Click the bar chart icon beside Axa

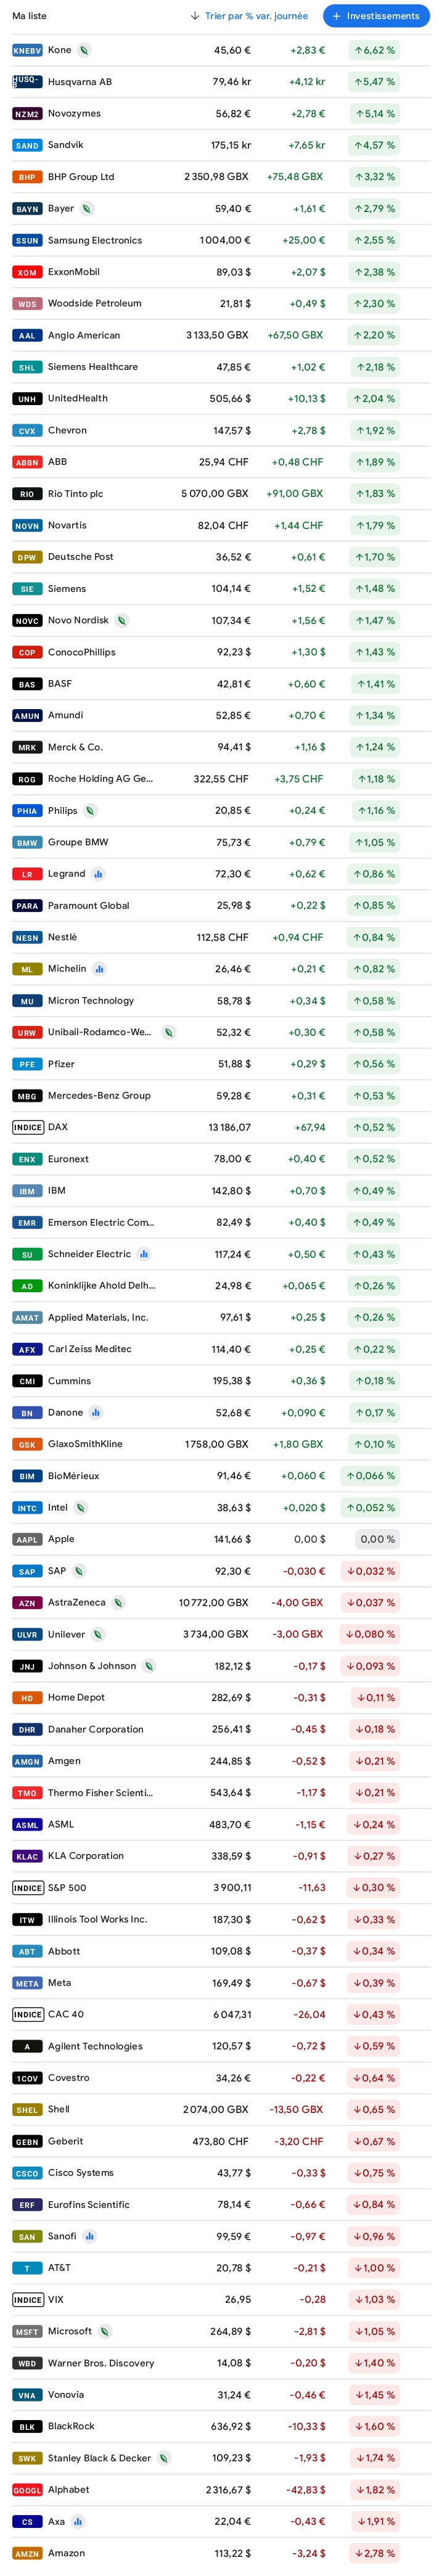pos(78,2521)
